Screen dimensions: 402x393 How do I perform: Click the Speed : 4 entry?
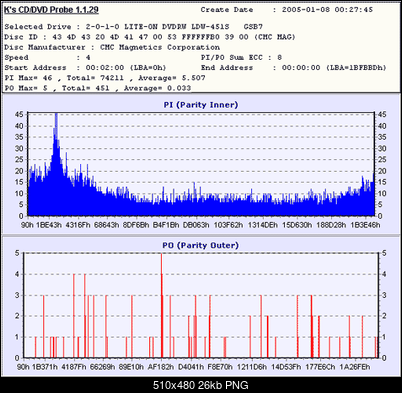47,58
